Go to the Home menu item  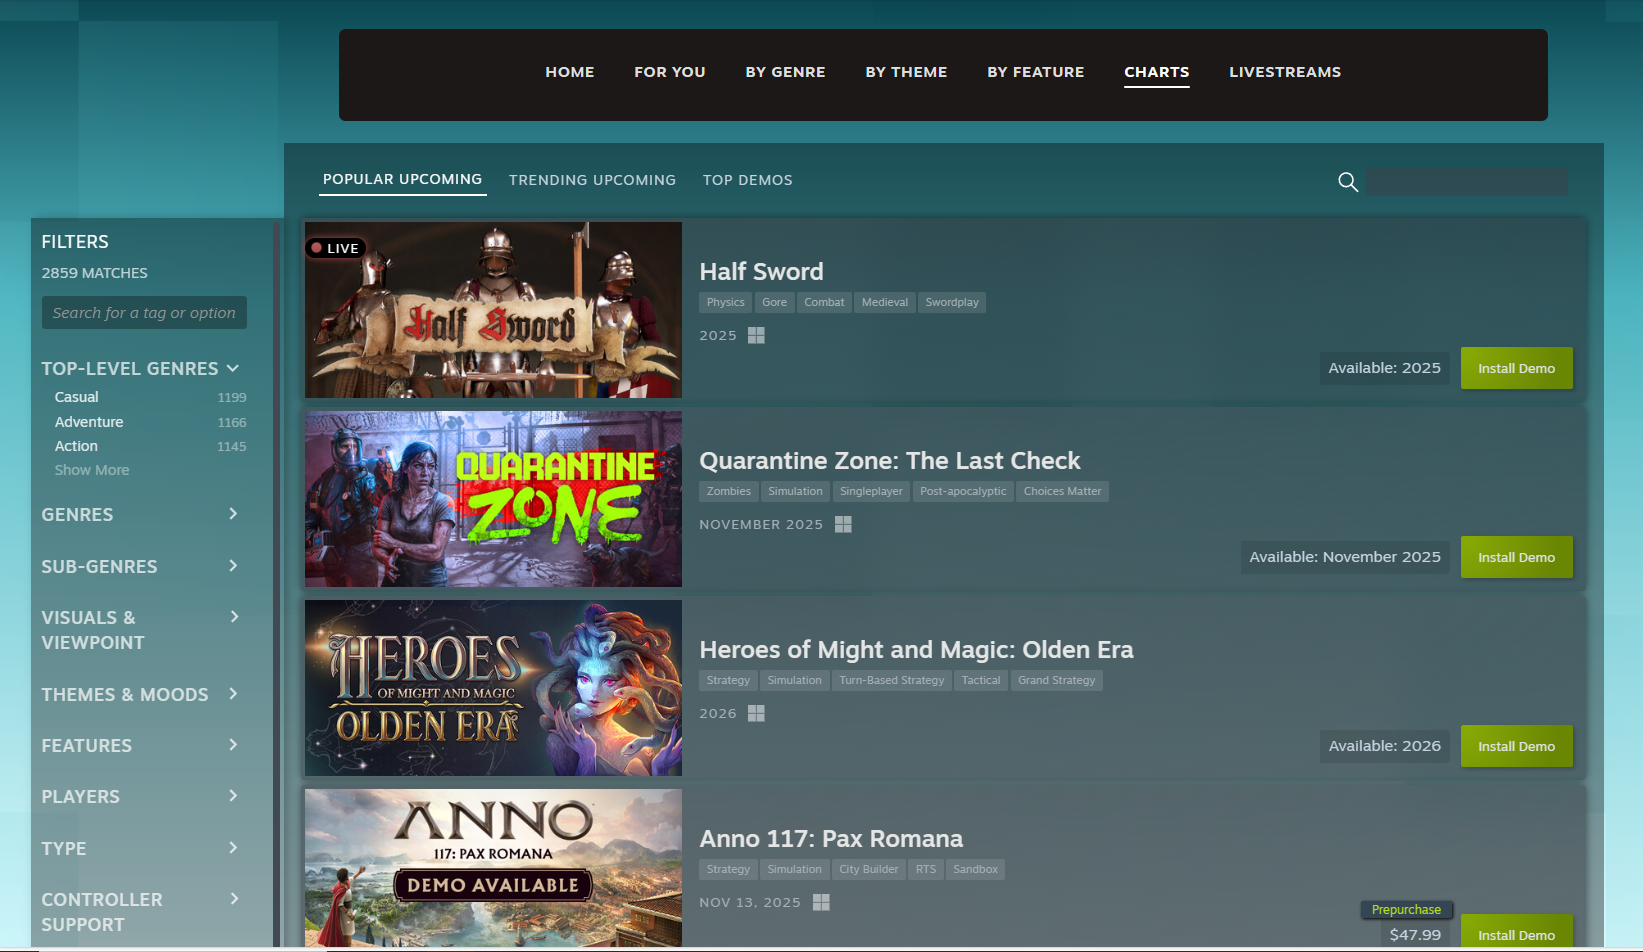click(570, 72)
